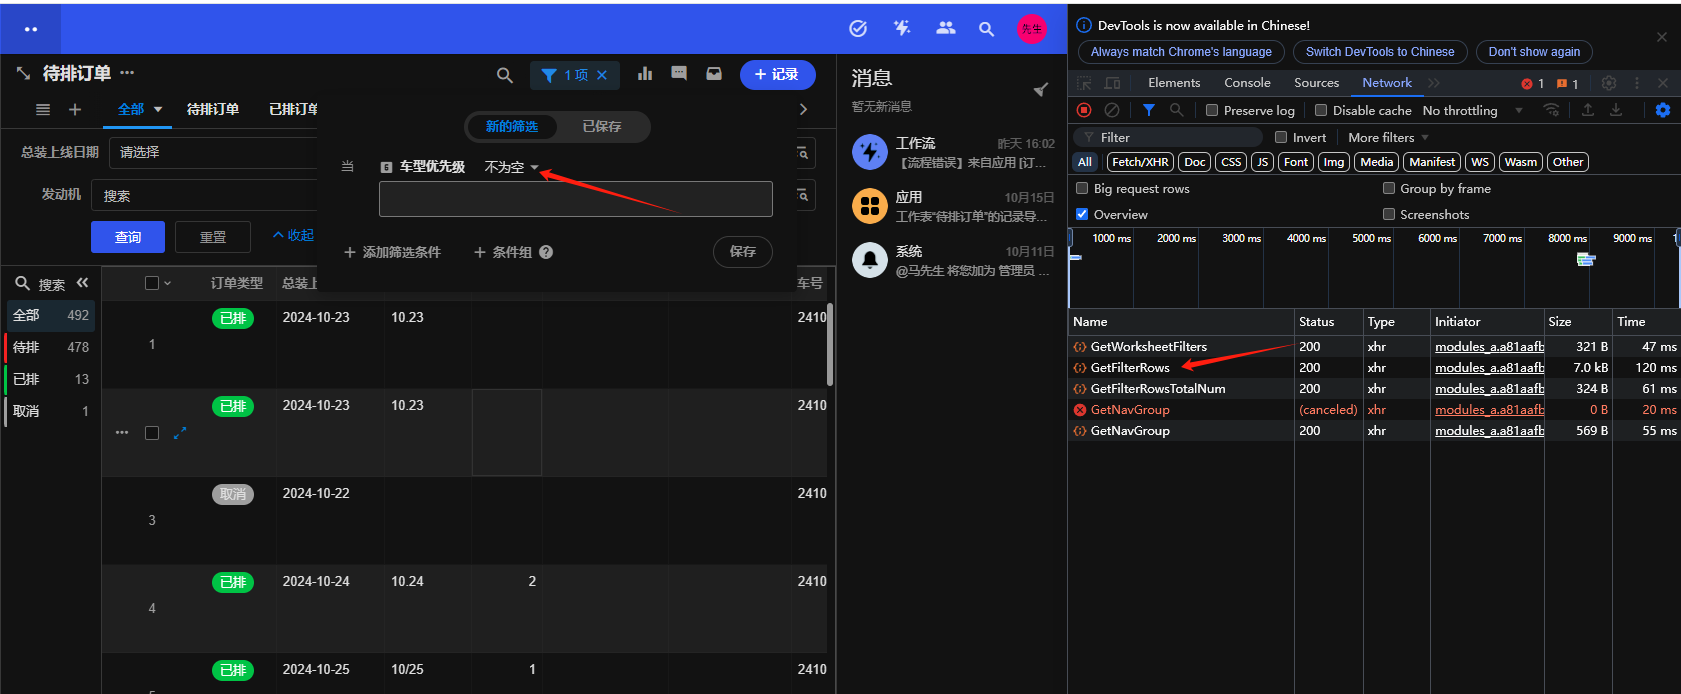This screenshot has height=694, width=1681.
Task: Switch to the 已保存 filter tab
Action: pos(602,126)
